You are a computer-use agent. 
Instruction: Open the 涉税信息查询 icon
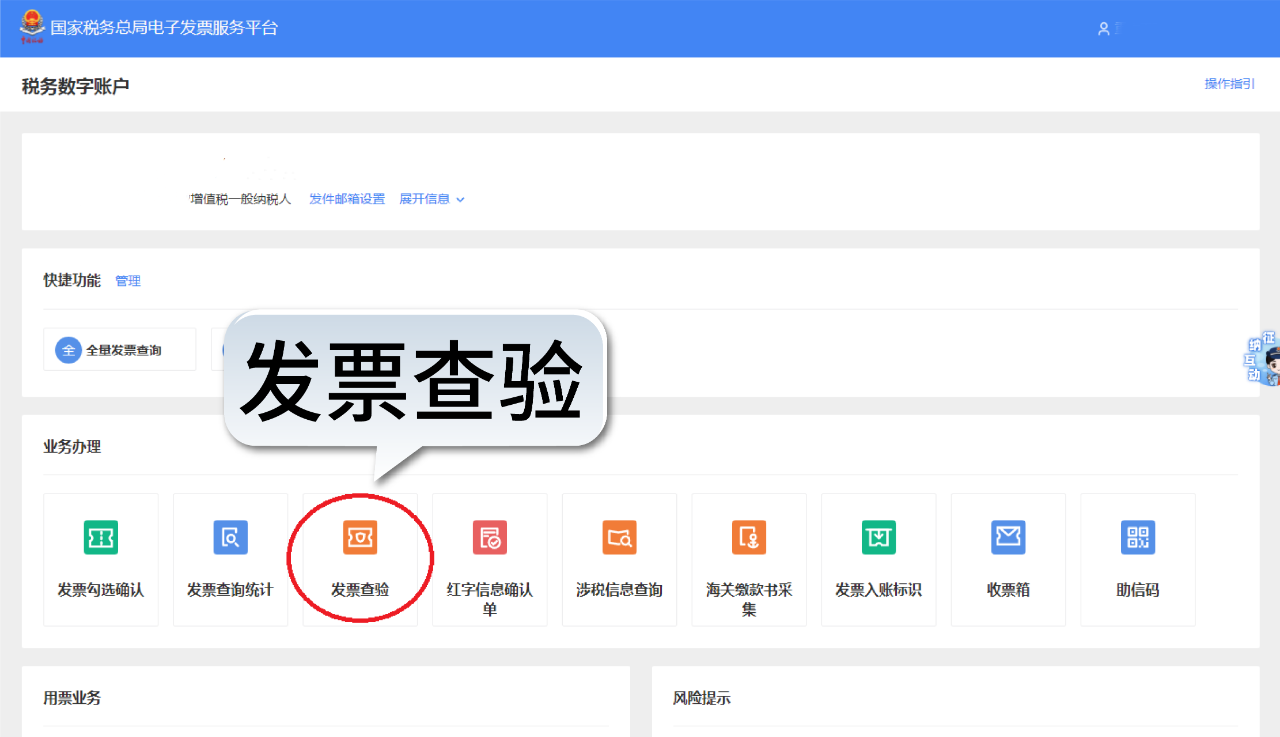tap(619, 538)
